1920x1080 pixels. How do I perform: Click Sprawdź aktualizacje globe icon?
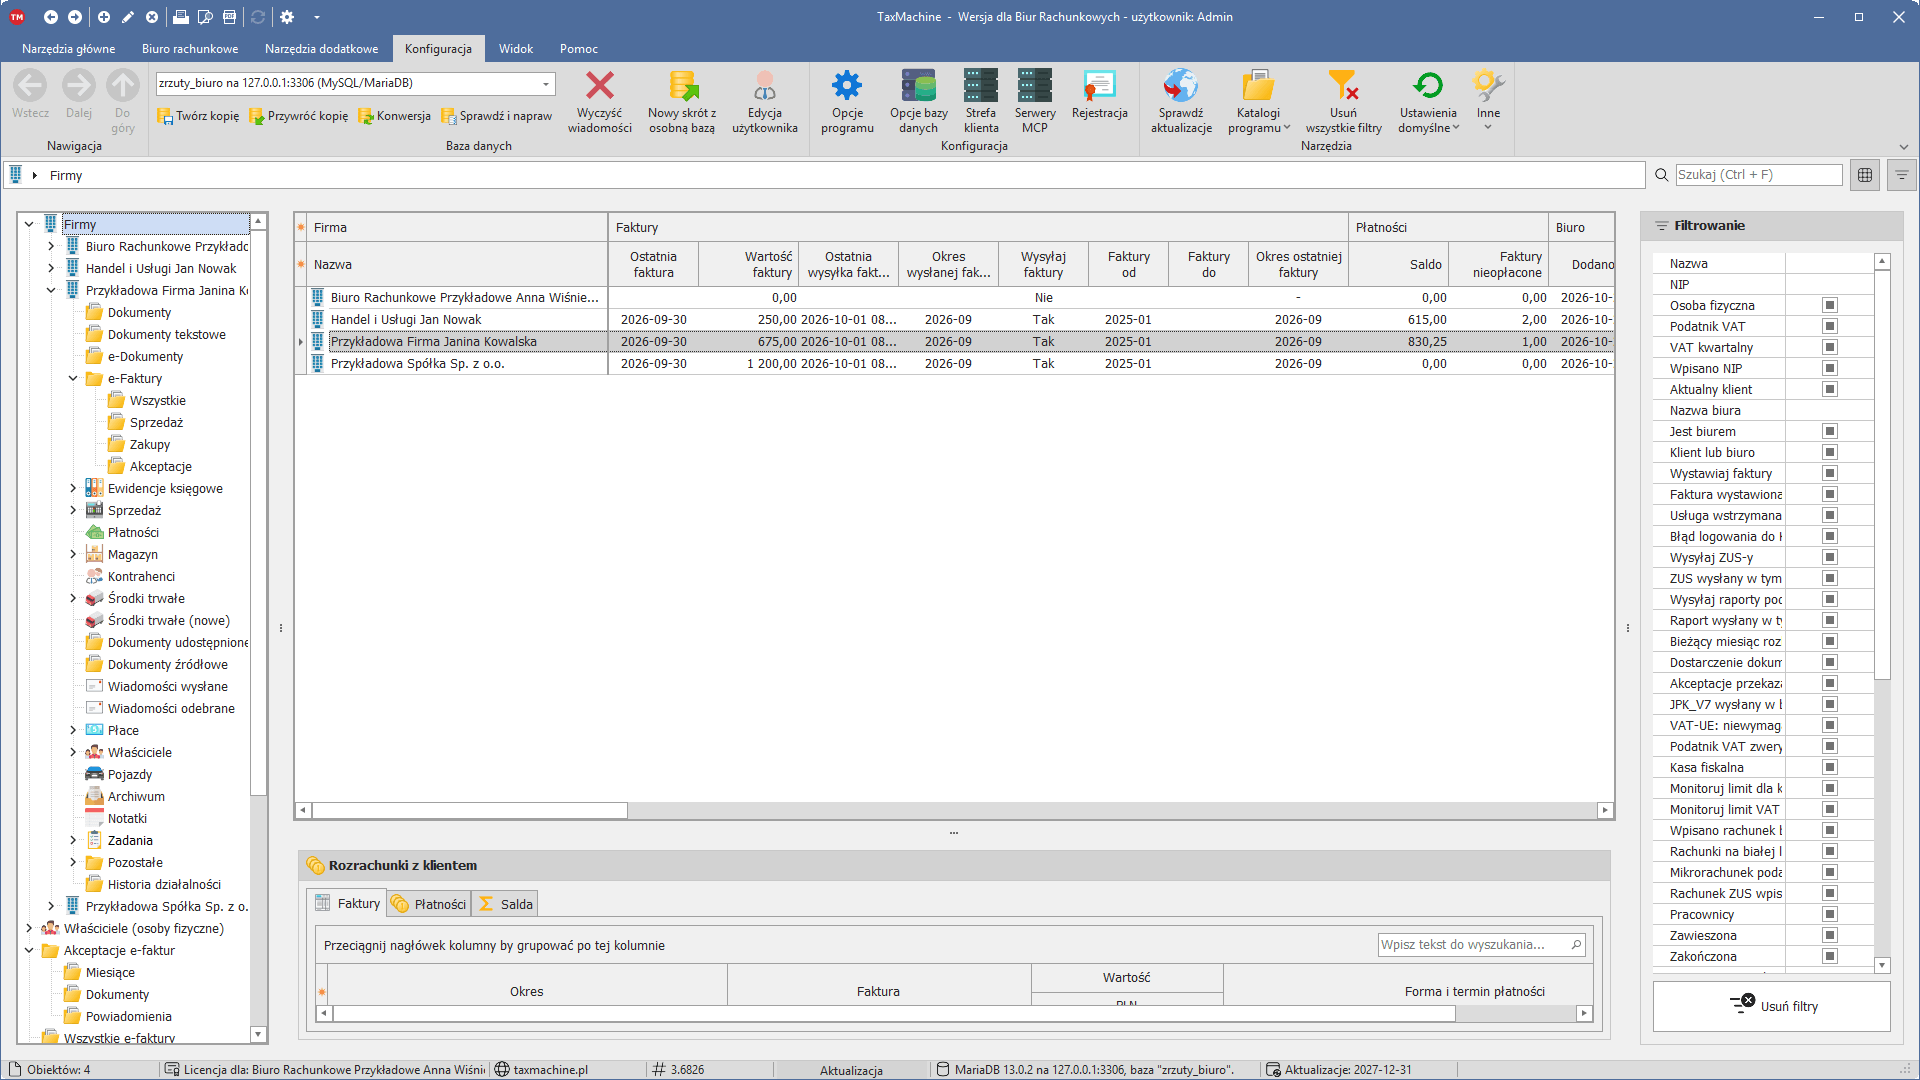point(1181,86)
